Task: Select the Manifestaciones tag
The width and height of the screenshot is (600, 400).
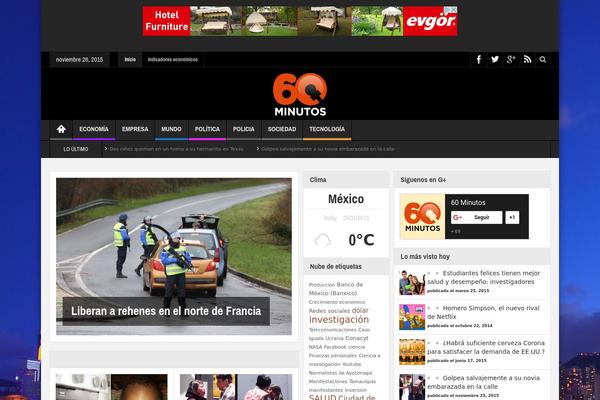Action: coord(328,382)
